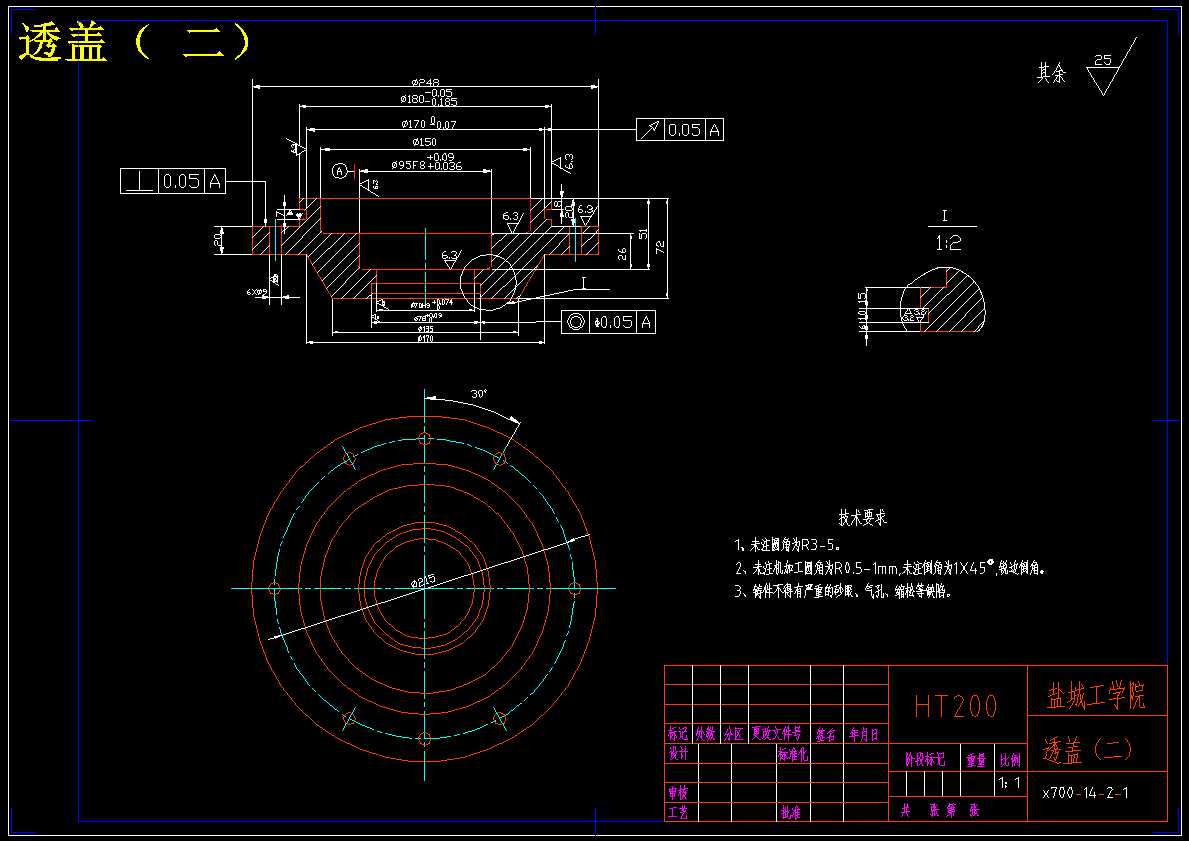Select the 盐城工学院 institution name
Screen dimensions: 1189x841
coord(1096,695)
